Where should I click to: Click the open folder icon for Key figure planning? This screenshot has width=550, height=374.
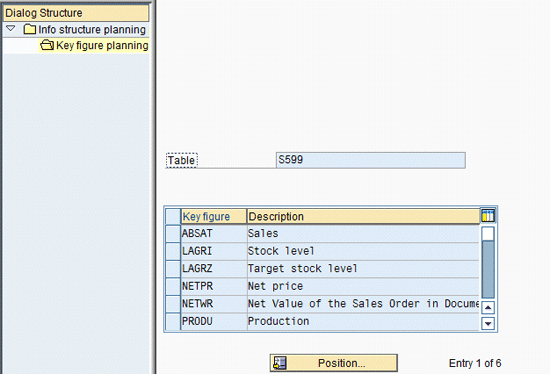47,45
